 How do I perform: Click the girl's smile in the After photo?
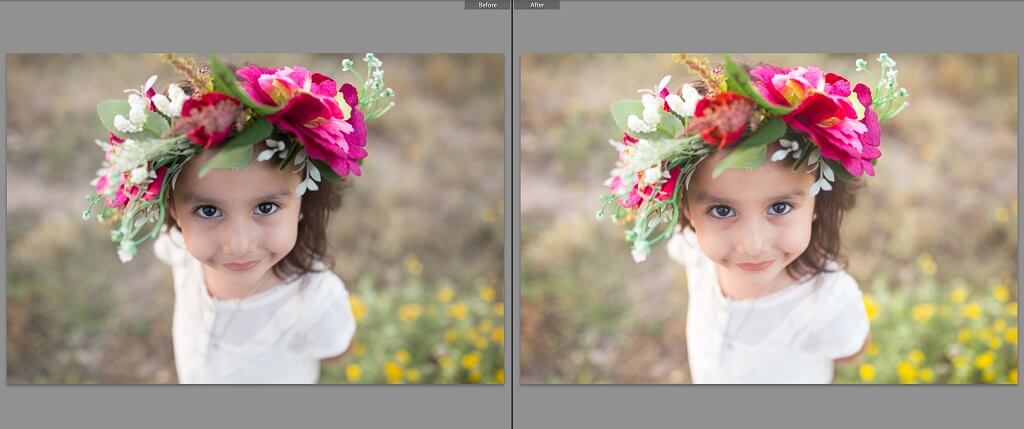tap(754, 265)
